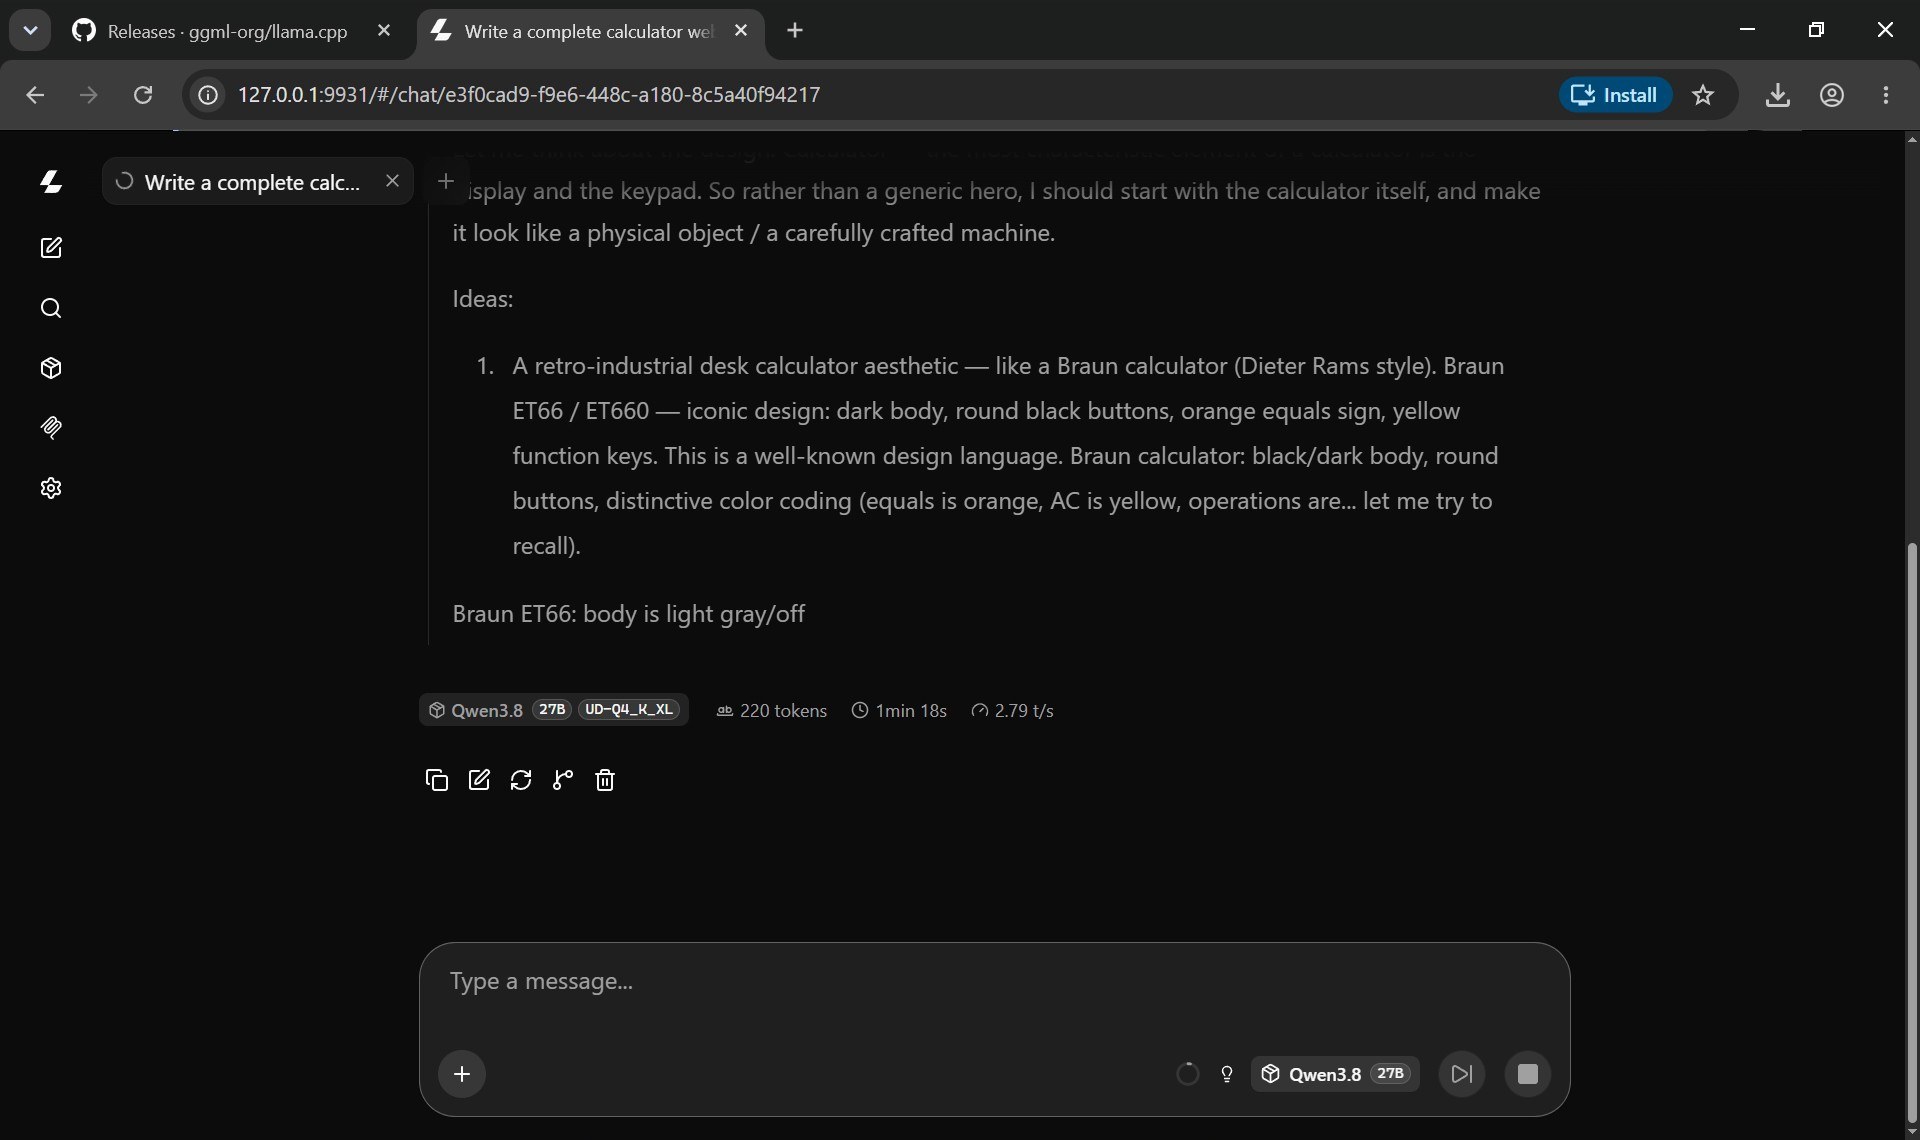The height and width of the screenshot is (1140, 1920).
Task: Click the skip-forward button in the input bar
Action: tap(1462, 1074)
